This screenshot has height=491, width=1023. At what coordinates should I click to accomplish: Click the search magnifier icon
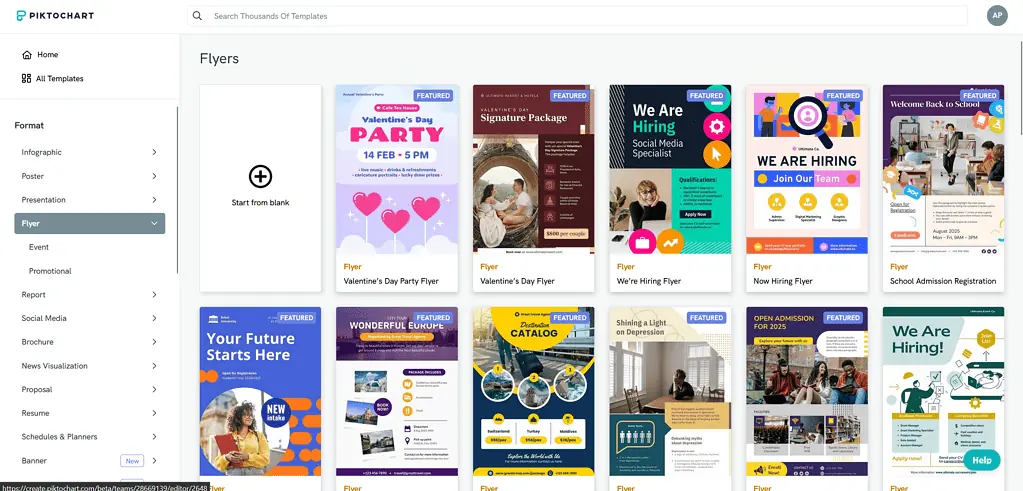point(197,16)
